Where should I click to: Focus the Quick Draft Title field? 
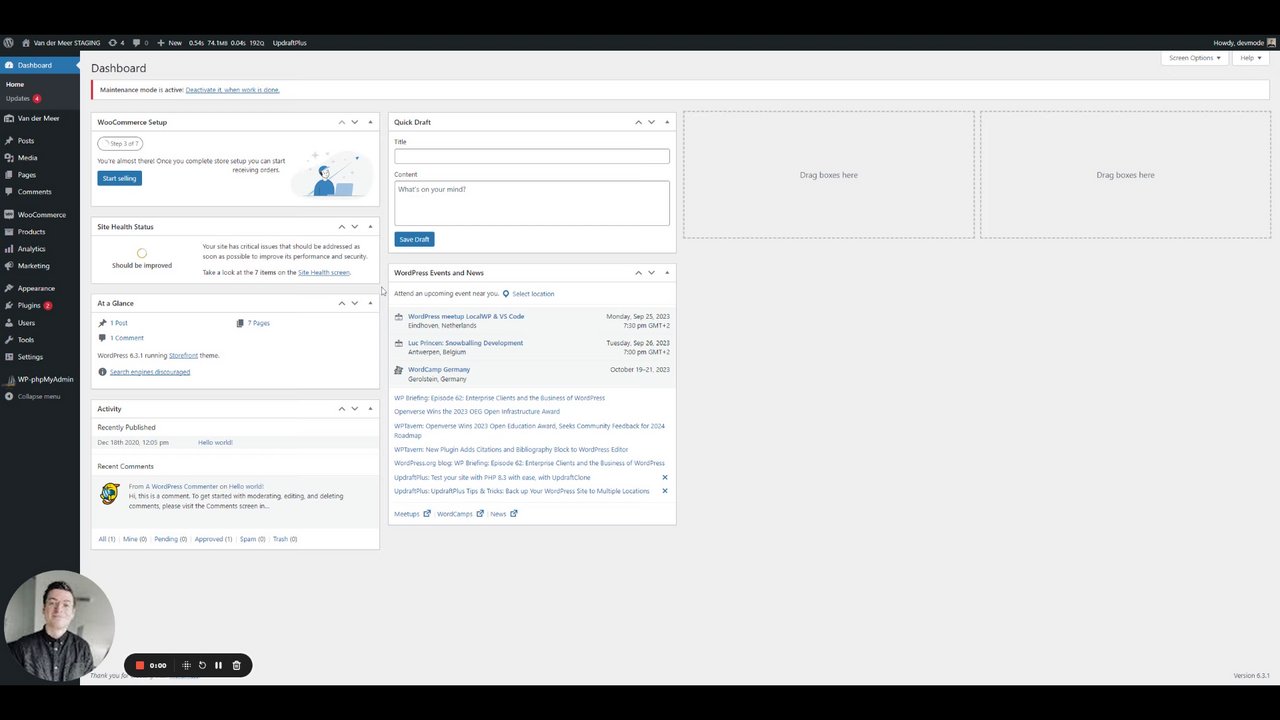(x=532, y=156)
